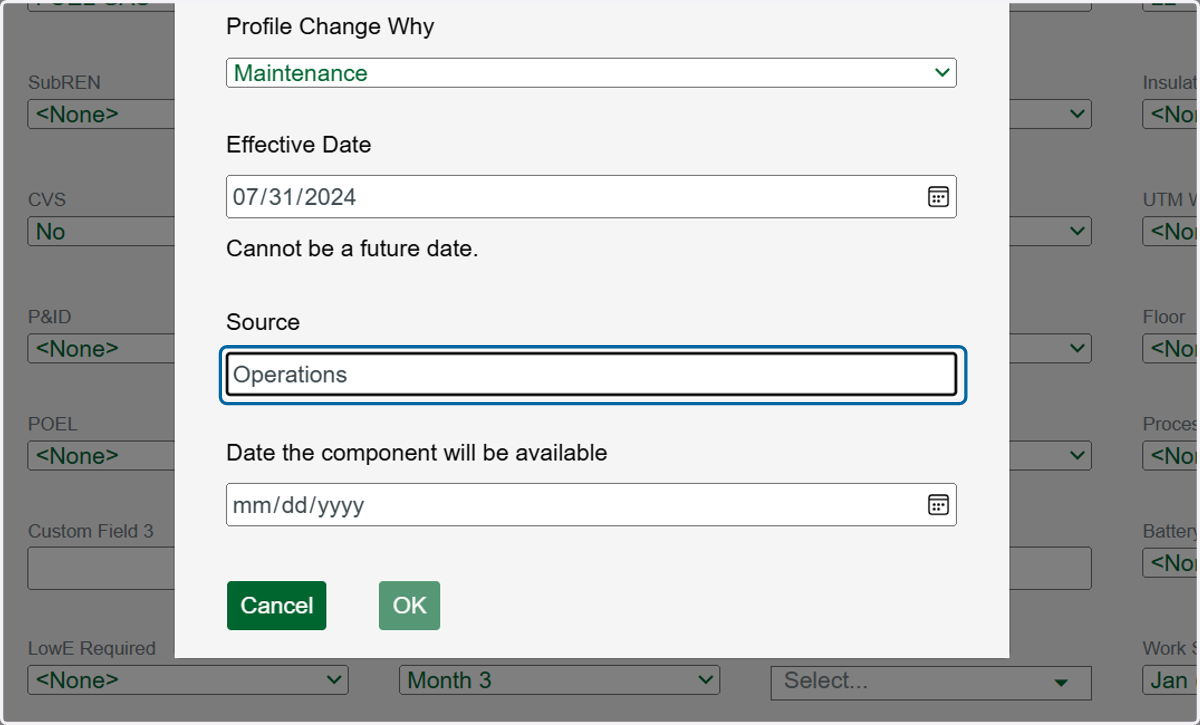Click the 'Profile Change Why' label
Screen dimensions: 1200x725
point(330,26)
